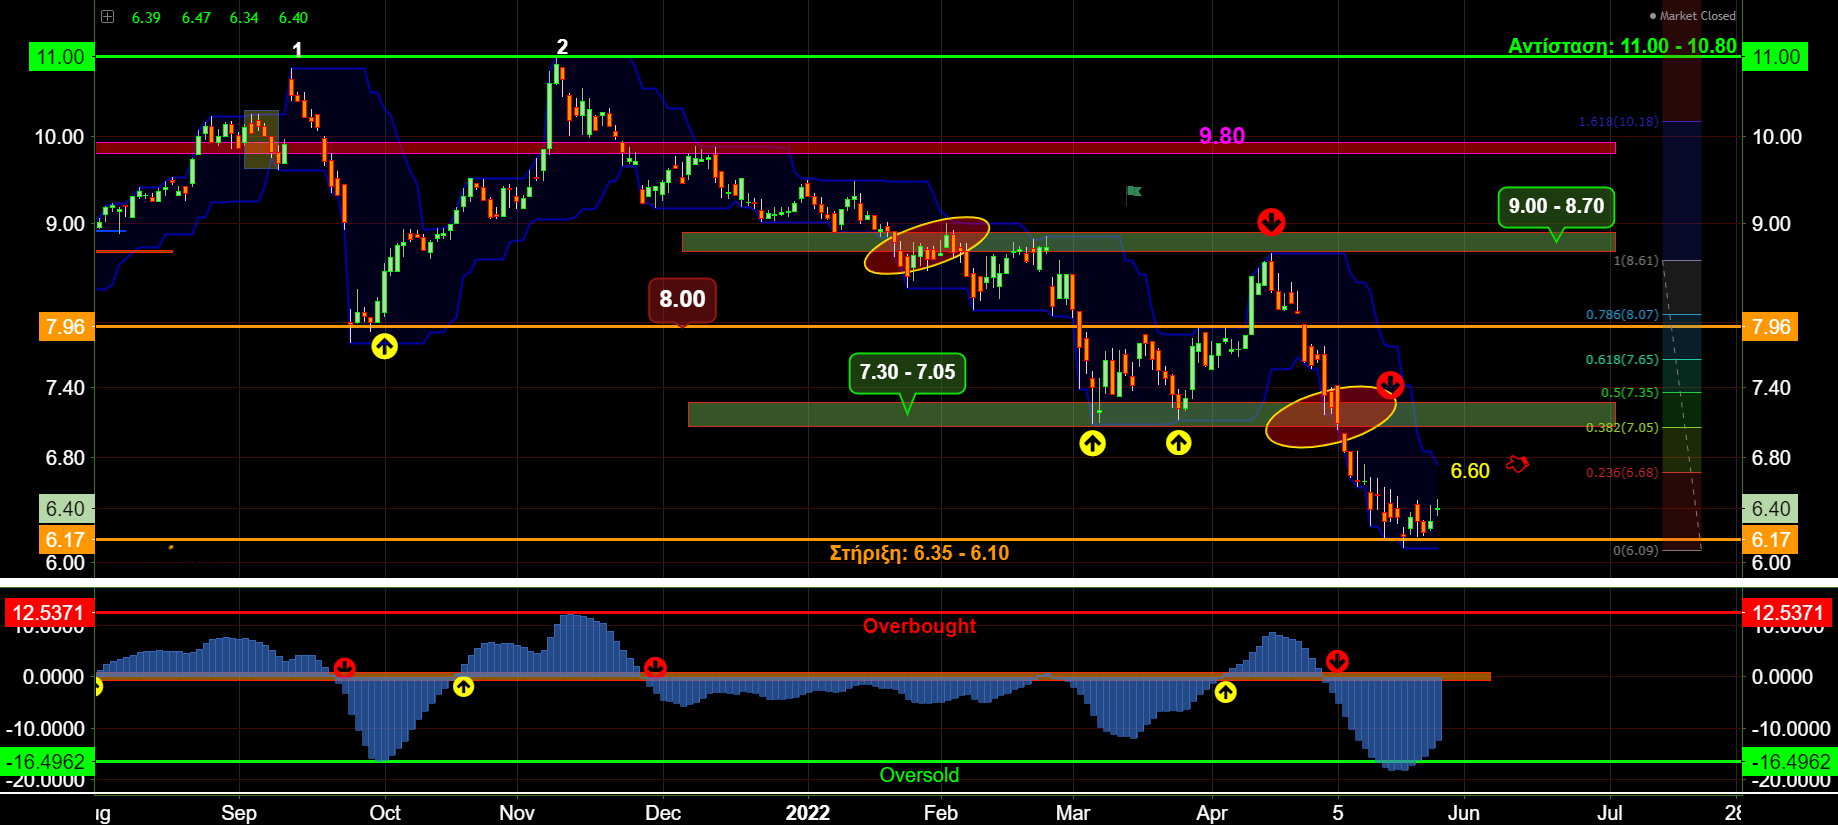Select the Feb label on the time axis
Viewport: 1838px width, 825px height.
(940, 813)
